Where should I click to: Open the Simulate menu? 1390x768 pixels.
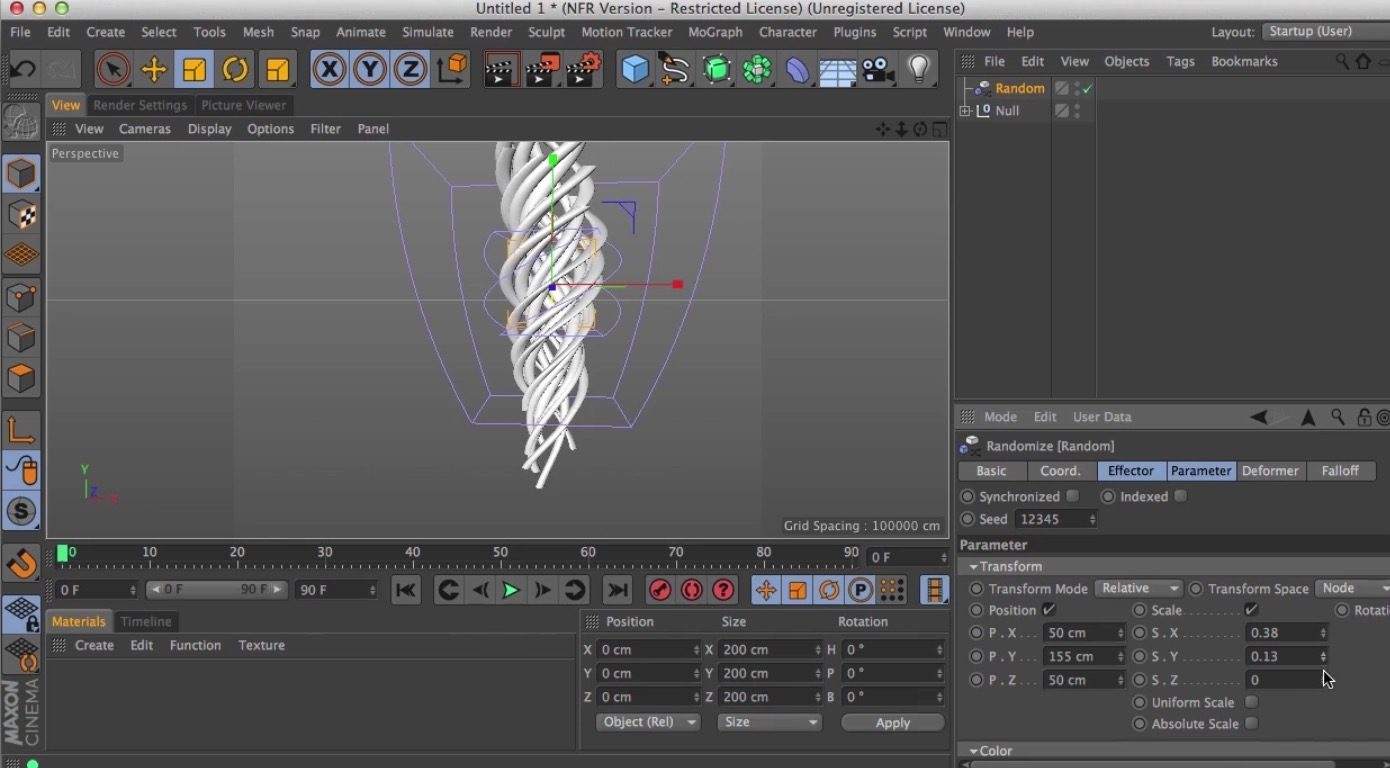coord(427,32)
